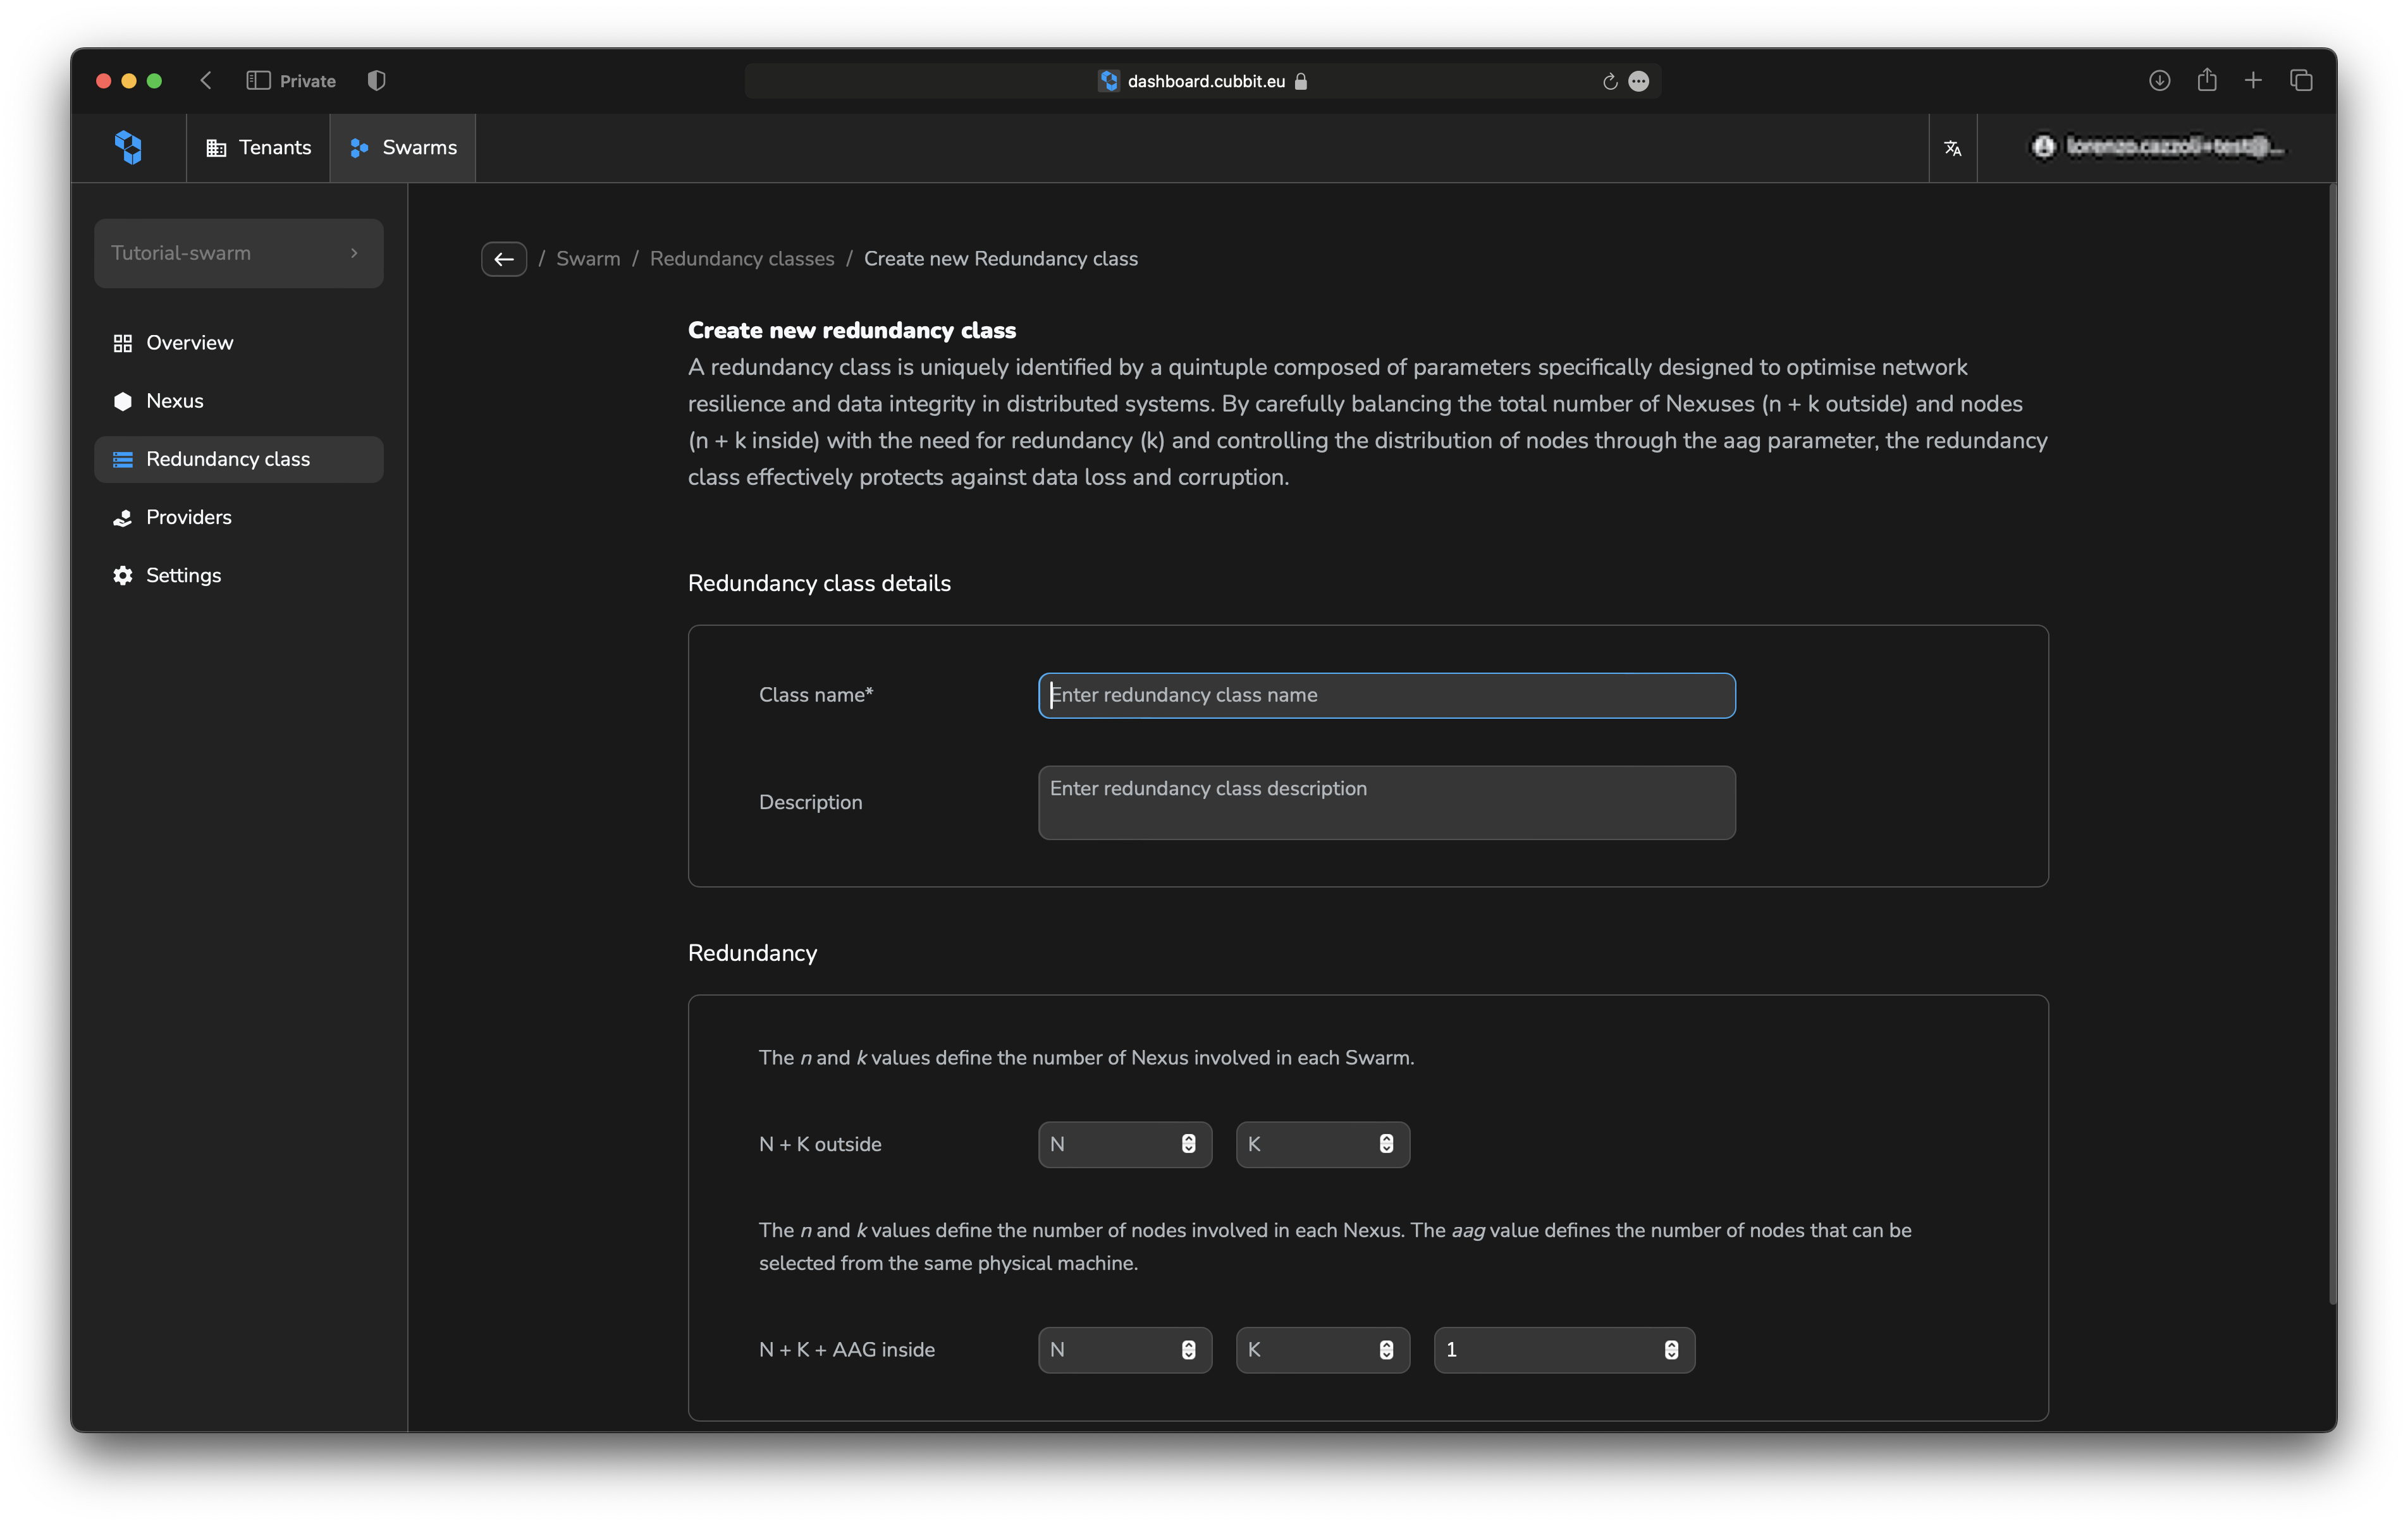Click the N field for N + K + AAG inside
The image size is (2408, 1526).
[1124, 1350]
